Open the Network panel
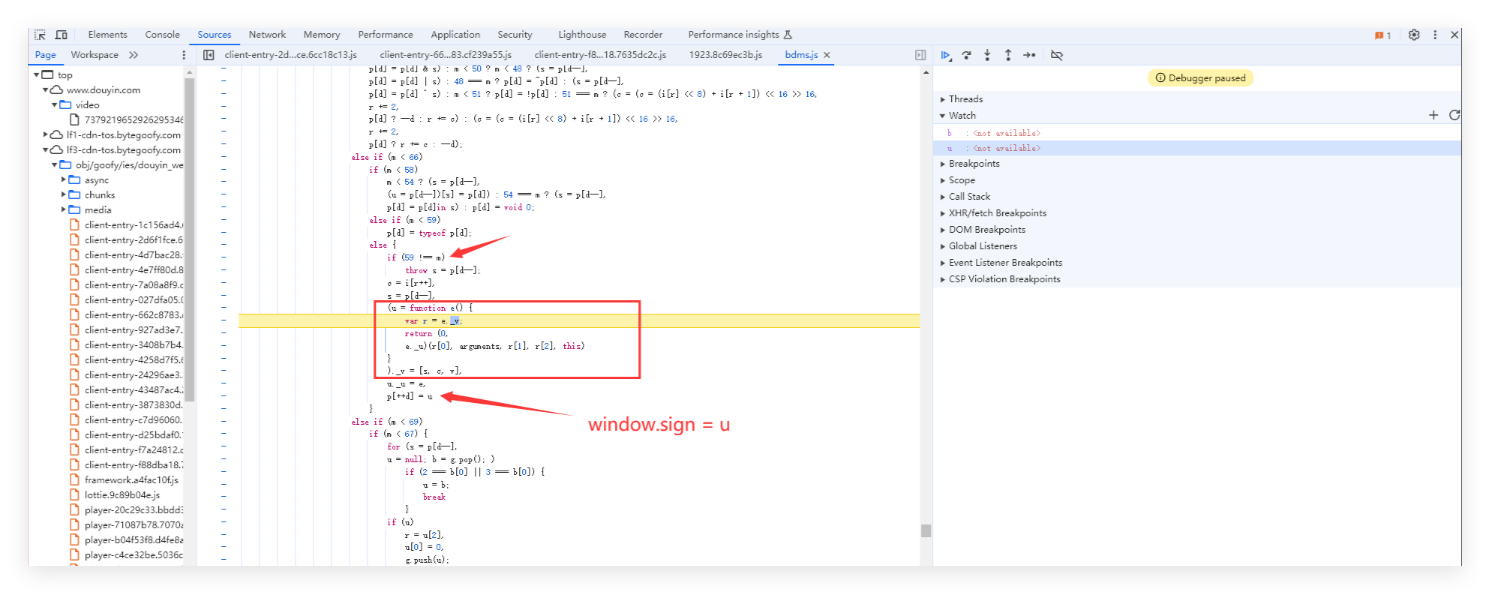1490x594 pixels. click(x=267, y=35)
